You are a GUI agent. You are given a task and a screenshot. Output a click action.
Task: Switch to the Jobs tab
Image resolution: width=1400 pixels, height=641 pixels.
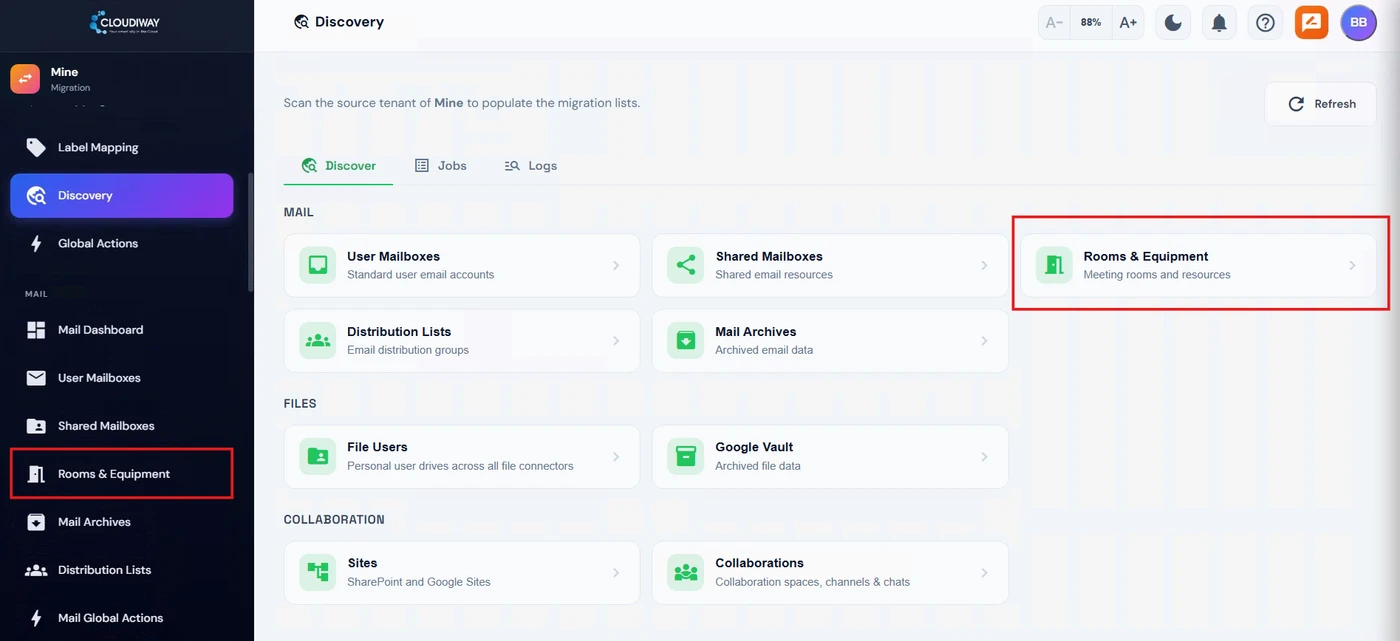(441, 166)
